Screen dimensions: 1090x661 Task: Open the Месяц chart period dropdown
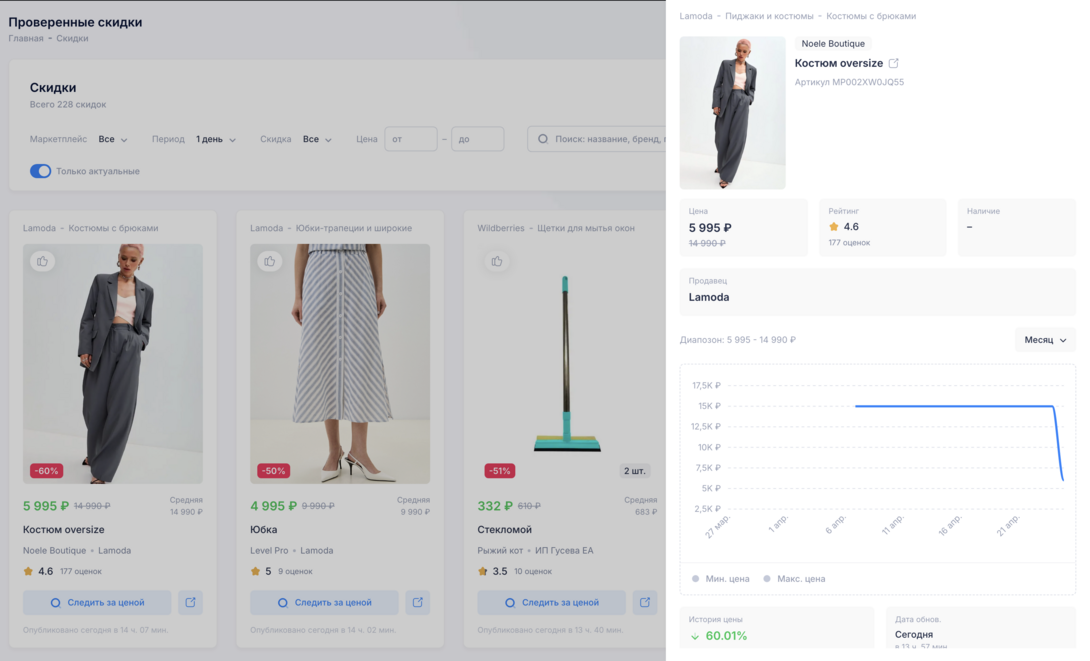(x=1045, y=340)
